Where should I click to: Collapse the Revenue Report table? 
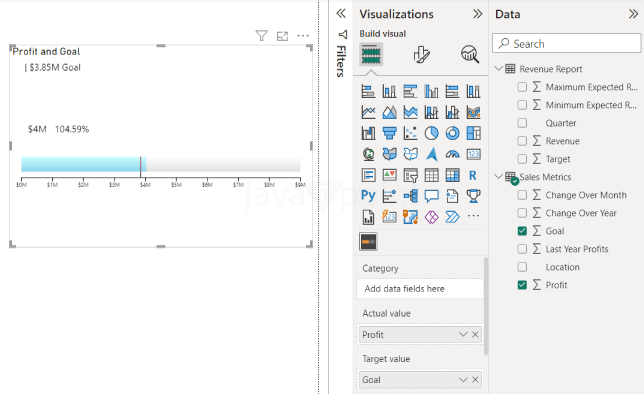499,68
